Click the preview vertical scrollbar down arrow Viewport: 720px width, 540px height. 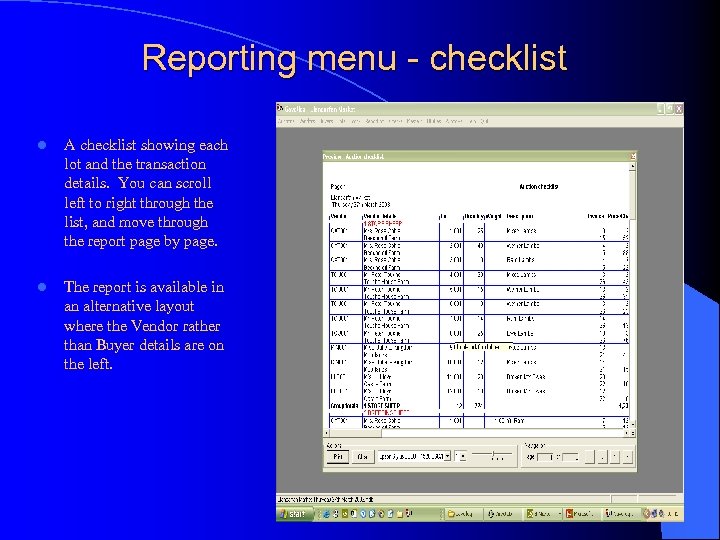tap(633, 424)
